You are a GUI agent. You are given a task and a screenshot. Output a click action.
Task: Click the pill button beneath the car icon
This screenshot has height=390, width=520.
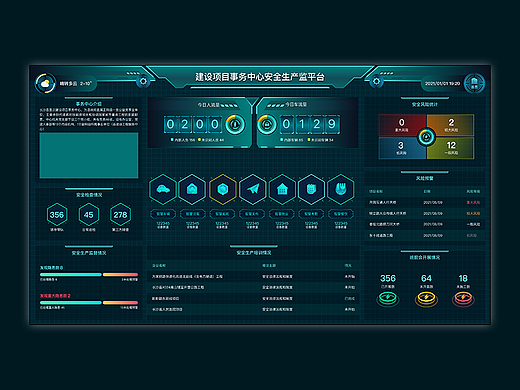pos(163,214)
